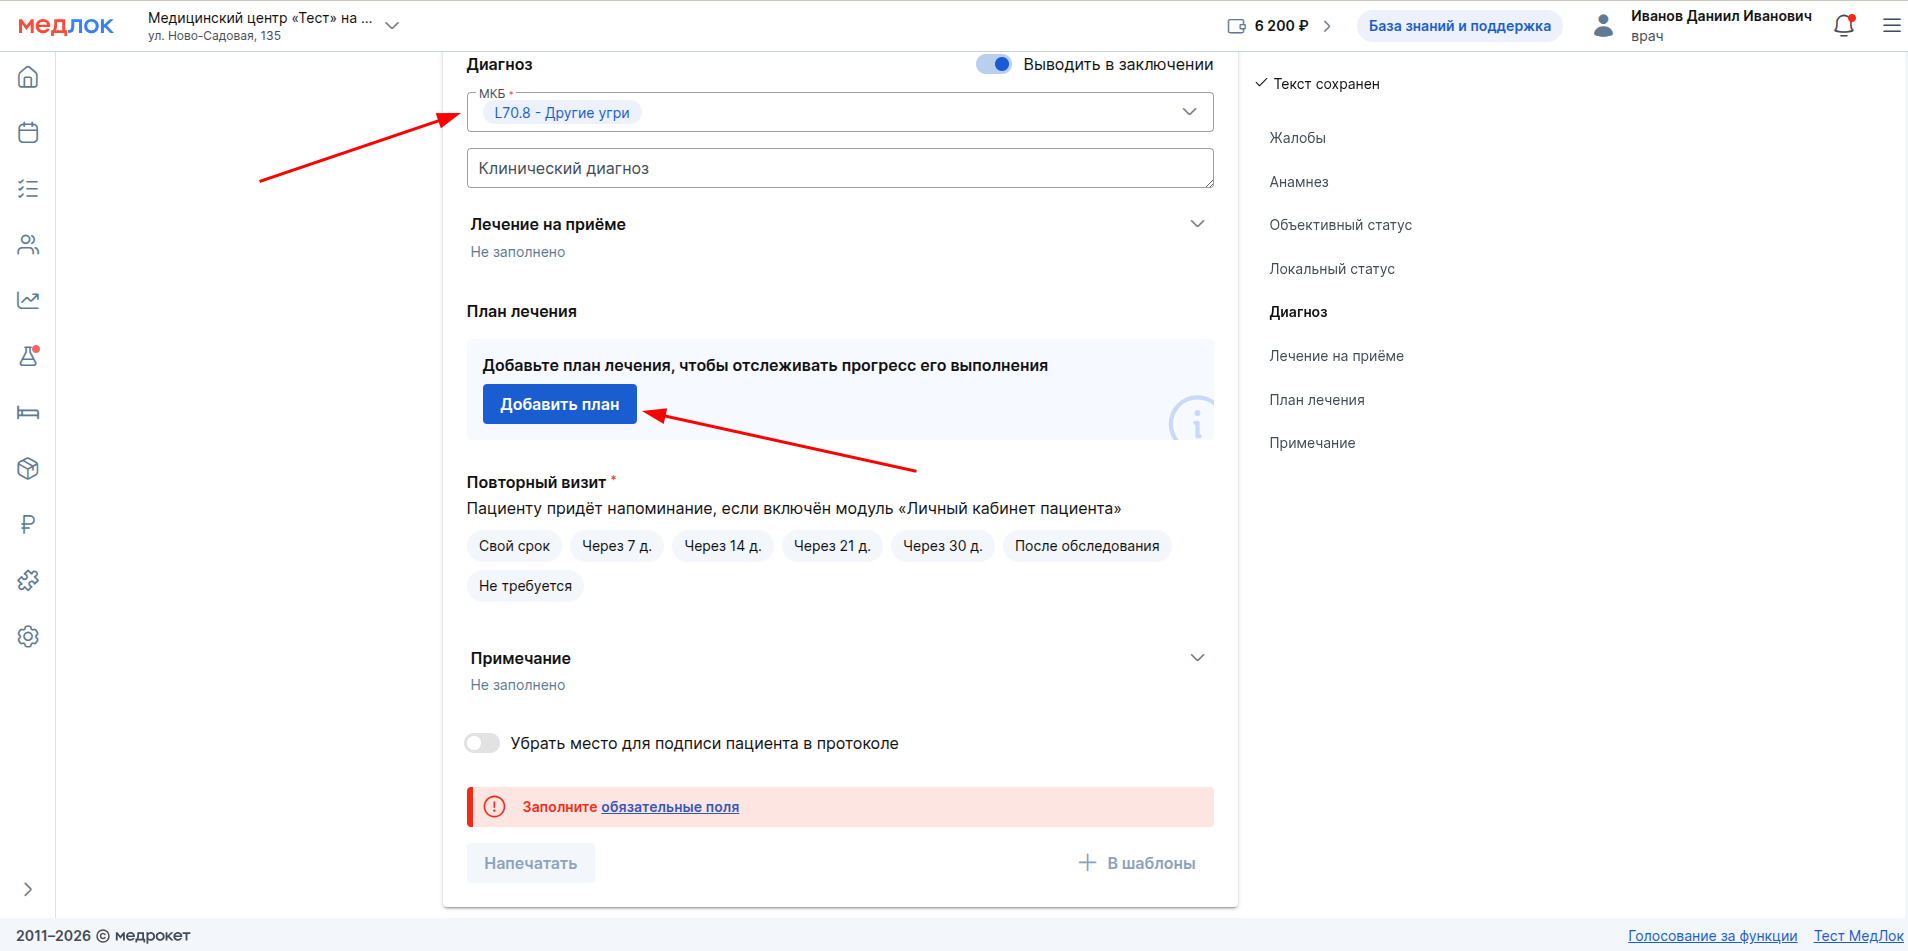Select the 'Через 14 д.' revisit option

[x=722, y=546]
